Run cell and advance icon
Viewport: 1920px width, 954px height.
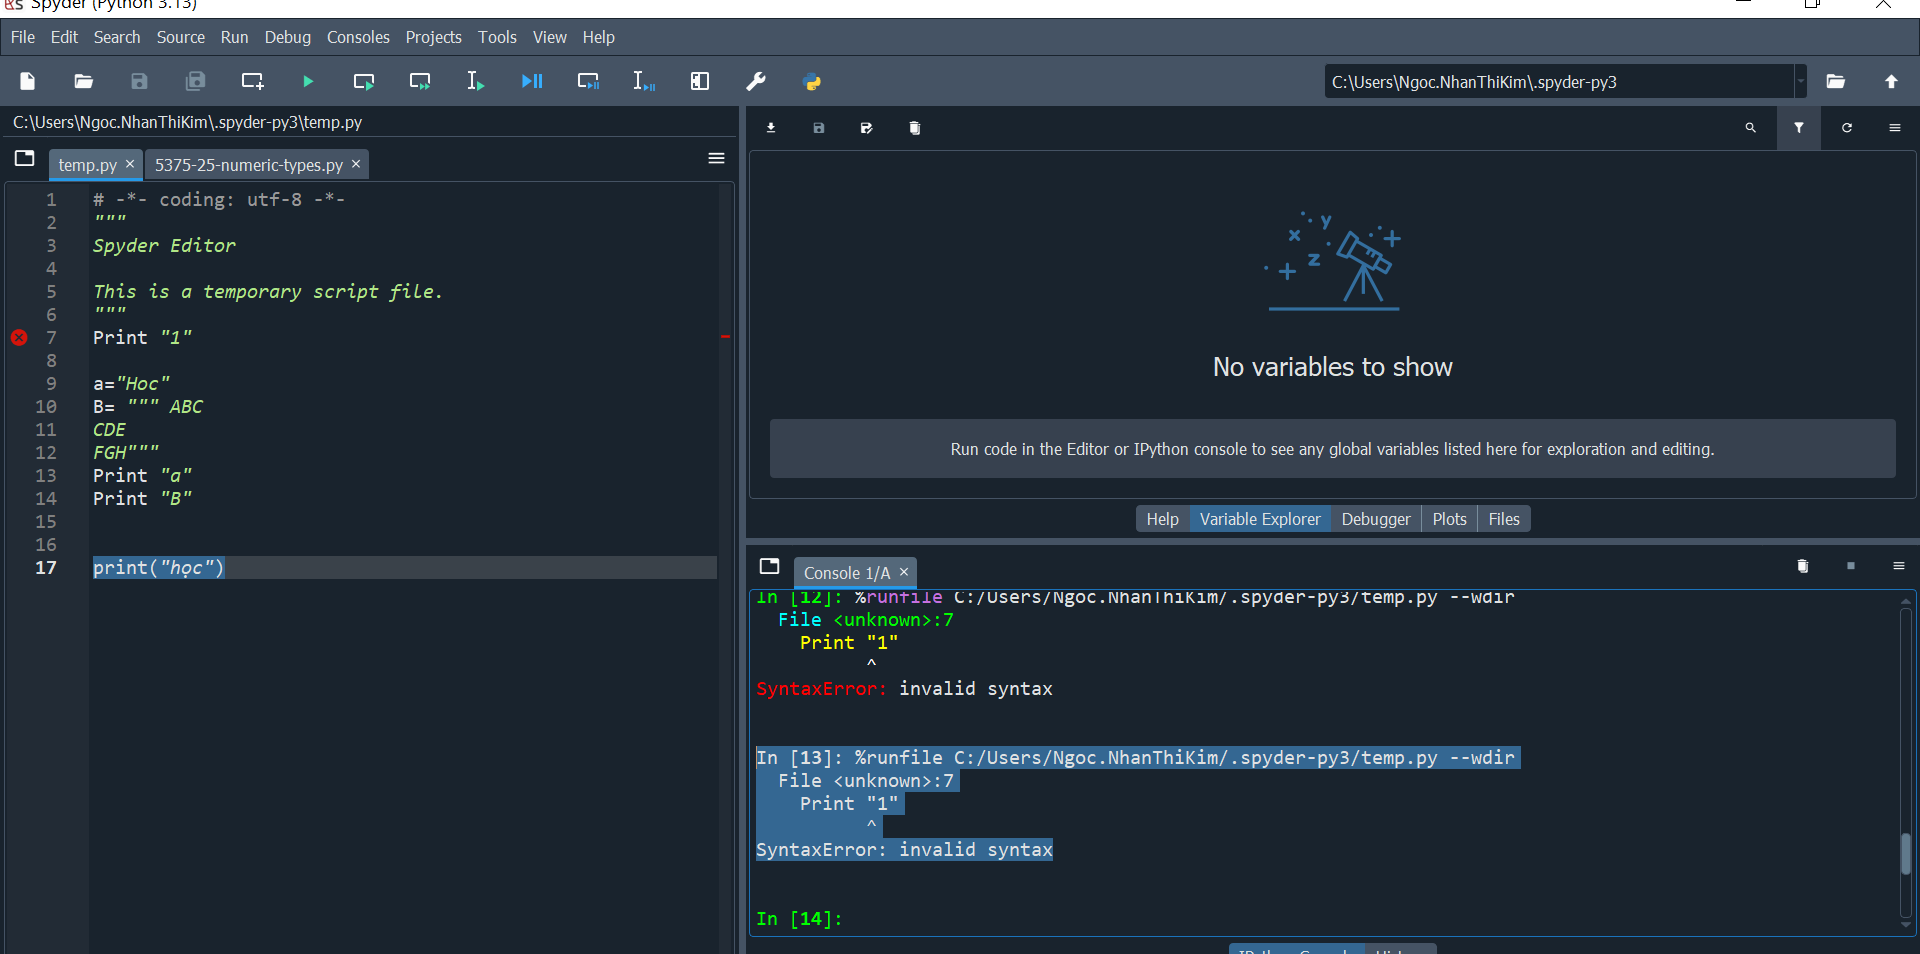[420, 81]
